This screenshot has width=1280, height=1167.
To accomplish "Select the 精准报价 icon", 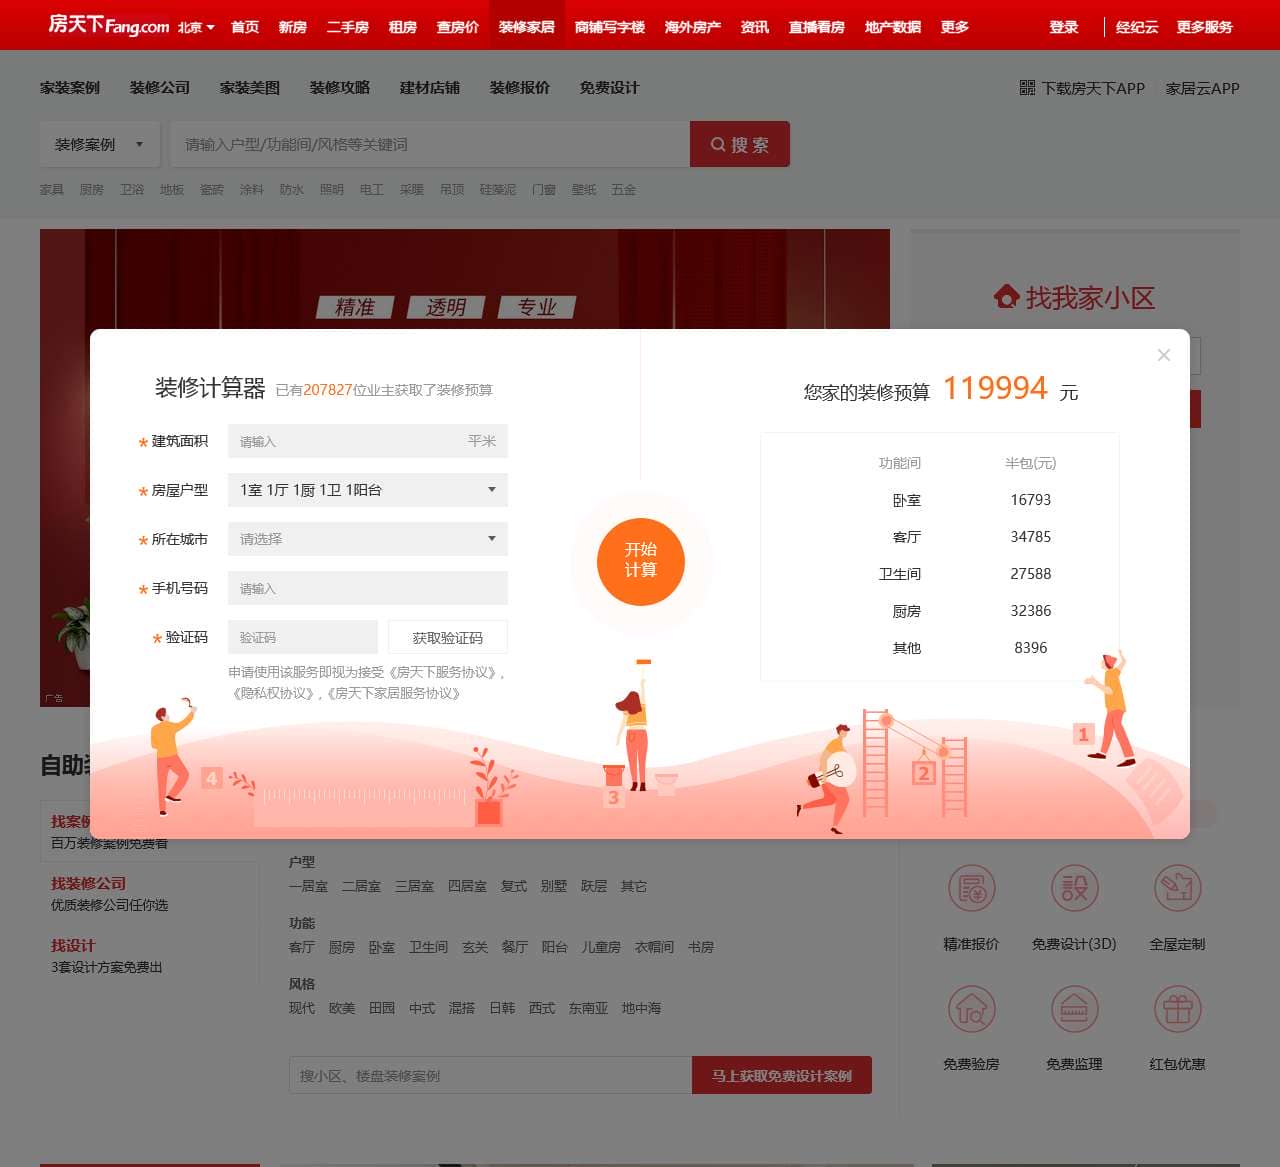I will click(971, 888).
